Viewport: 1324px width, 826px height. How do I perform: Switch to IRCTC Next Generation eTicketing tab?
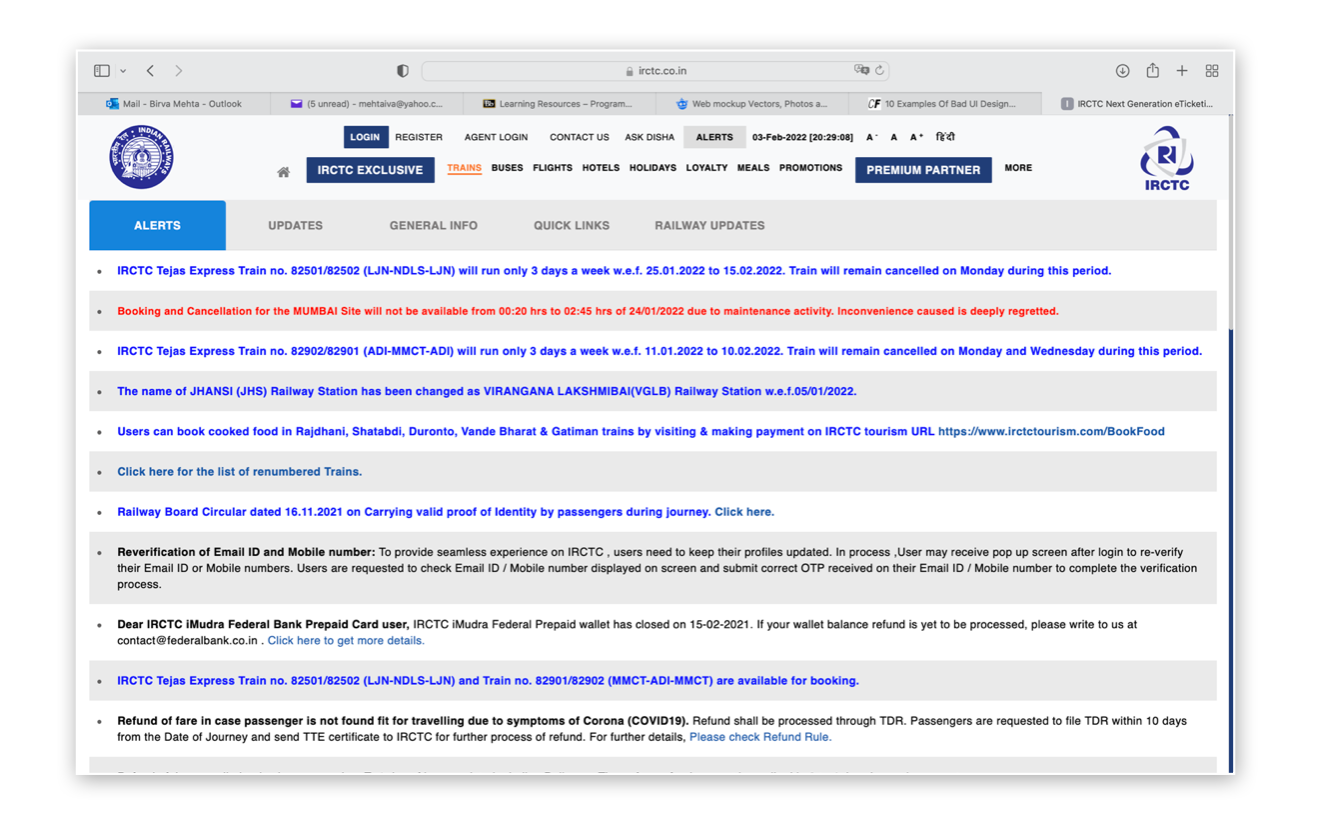(x=1136, y=103)
